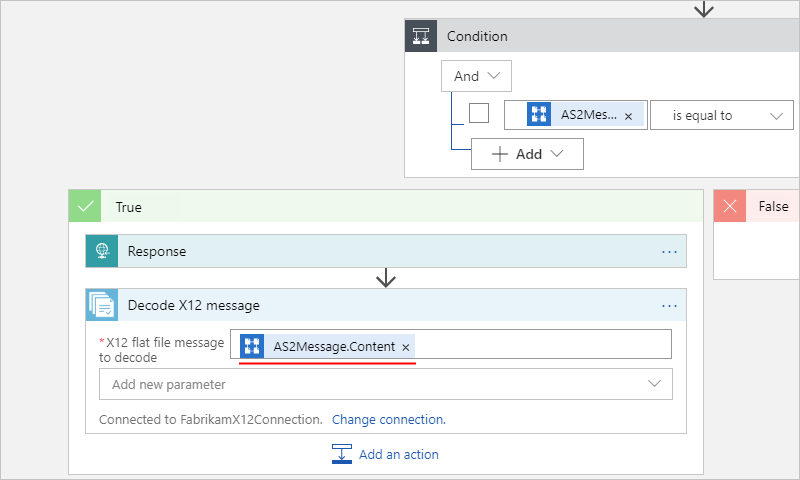Remove the AS2Mes... token from the condition
The height and width of the screenshot is (480, 800).
[x=628, y=116]
